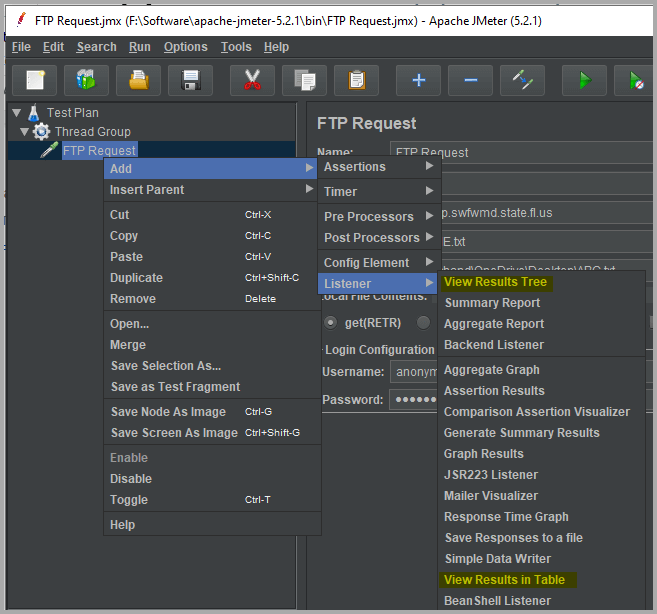
Task: Choose View Results in Table listener
Action: point(504,580)
